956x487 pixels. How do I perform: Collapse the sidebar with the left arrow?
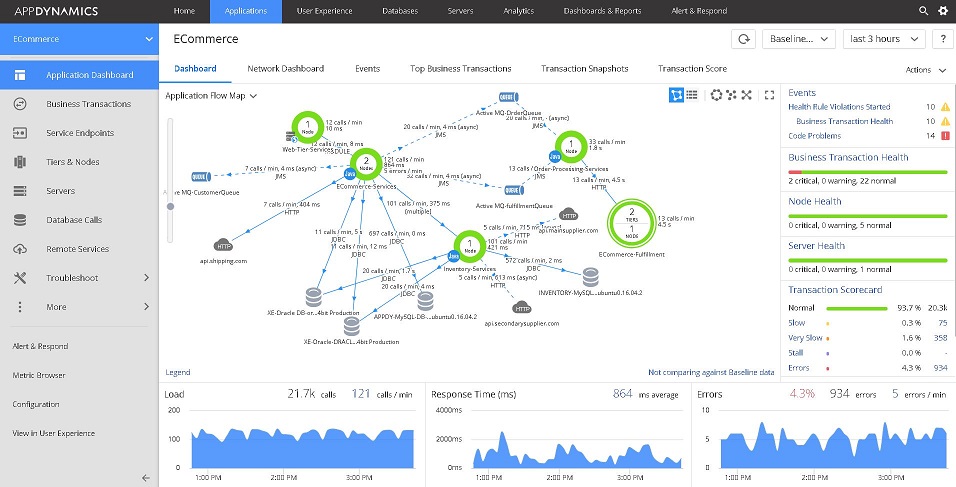[146, 478]
